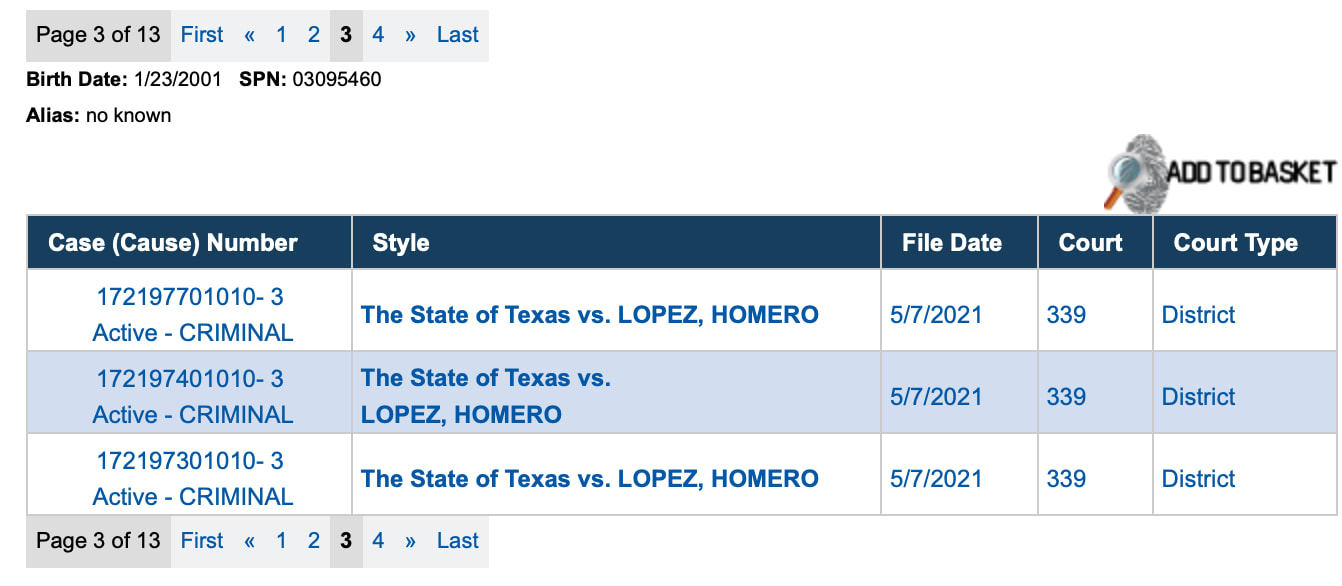
Task: Open case number 172197401010-3
Action: (190, 379)
